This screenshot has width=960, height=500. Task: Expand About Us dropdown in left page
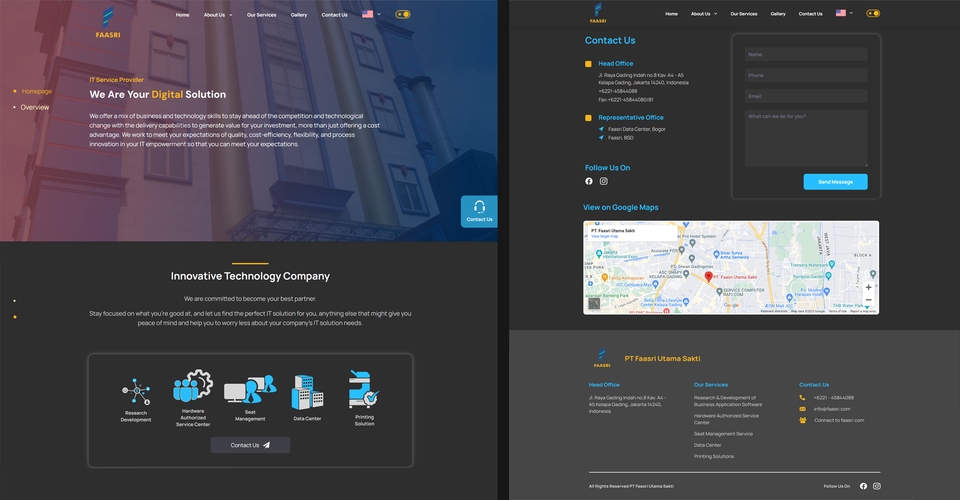click(218, 15)
